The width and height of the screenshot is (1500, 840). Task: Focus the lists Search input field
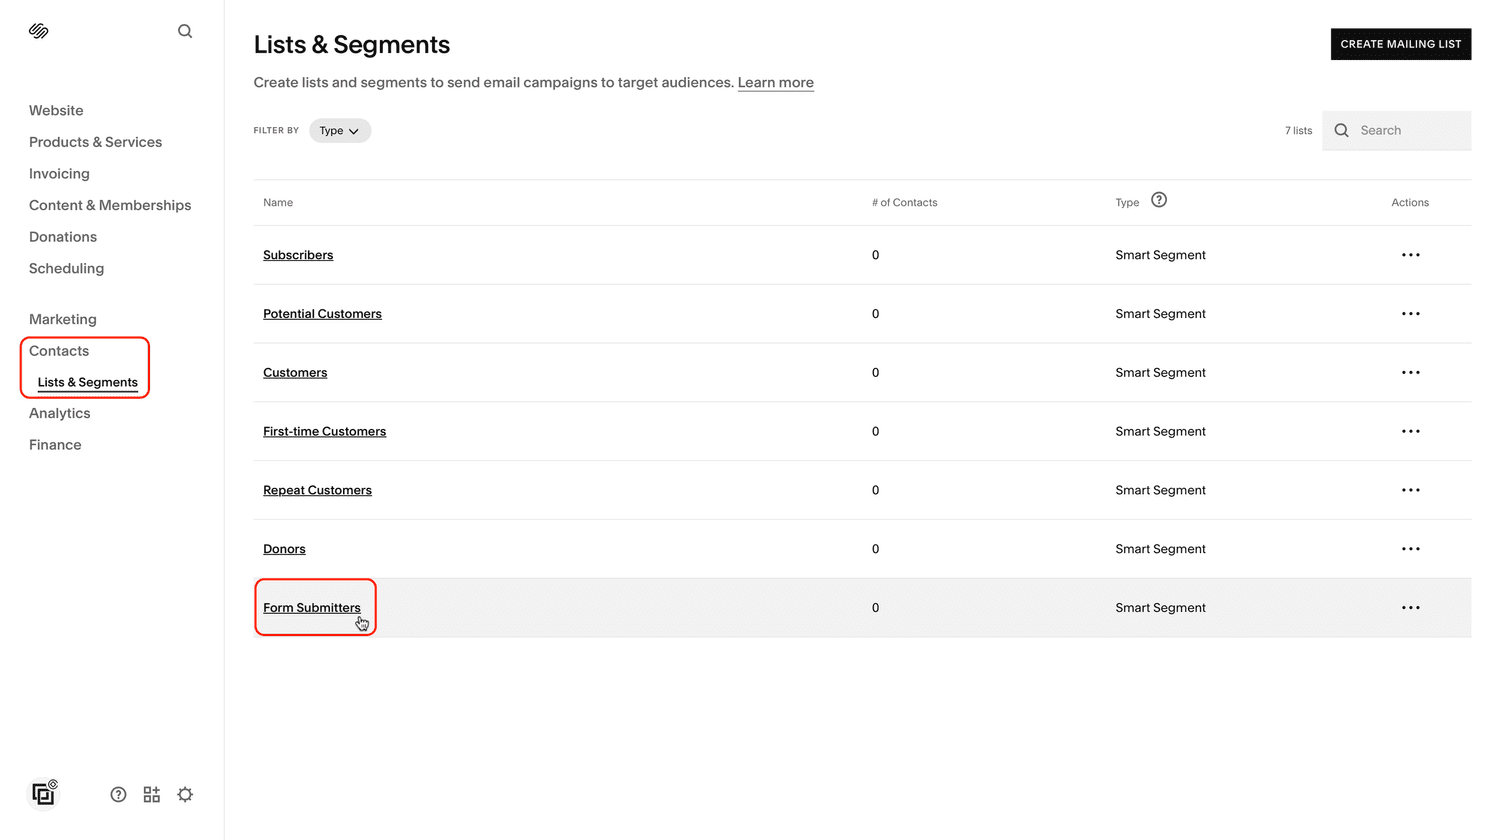pos(1397,131)
